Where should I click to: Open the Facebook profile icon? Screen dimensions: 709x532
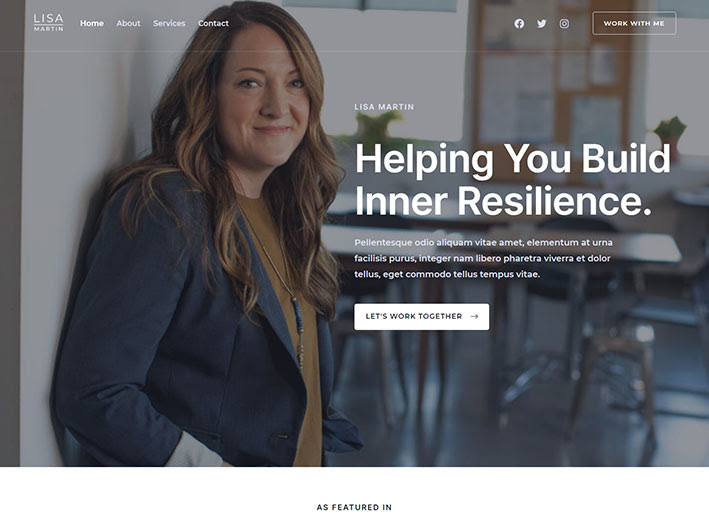click(519, 24)
